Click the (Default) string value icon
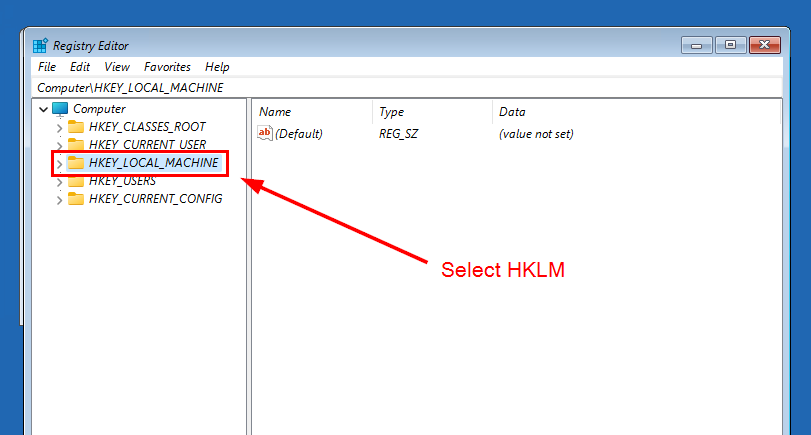 (265, 134)
